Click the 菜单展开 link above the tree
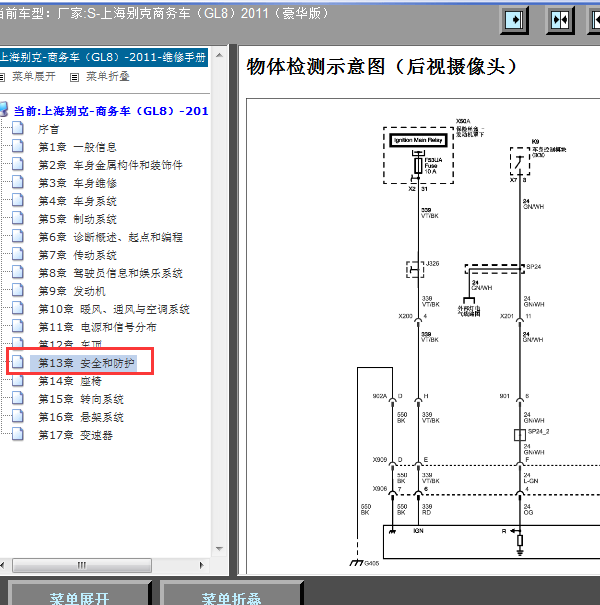 point(34,76)
